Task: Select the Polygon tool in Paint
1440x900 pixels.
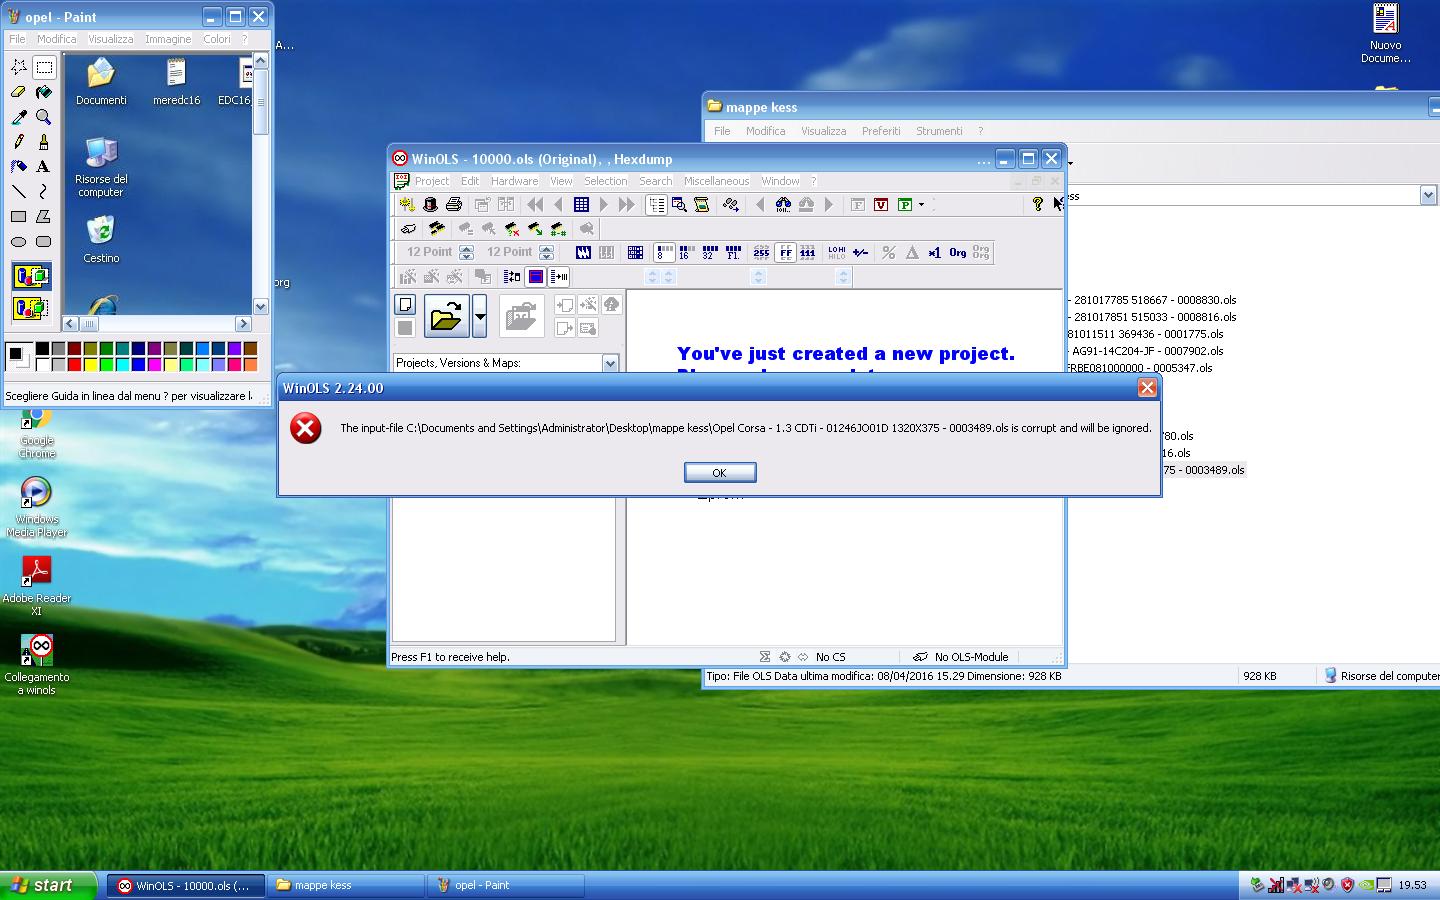Action: pyautogui.click(x=43, y=216)
